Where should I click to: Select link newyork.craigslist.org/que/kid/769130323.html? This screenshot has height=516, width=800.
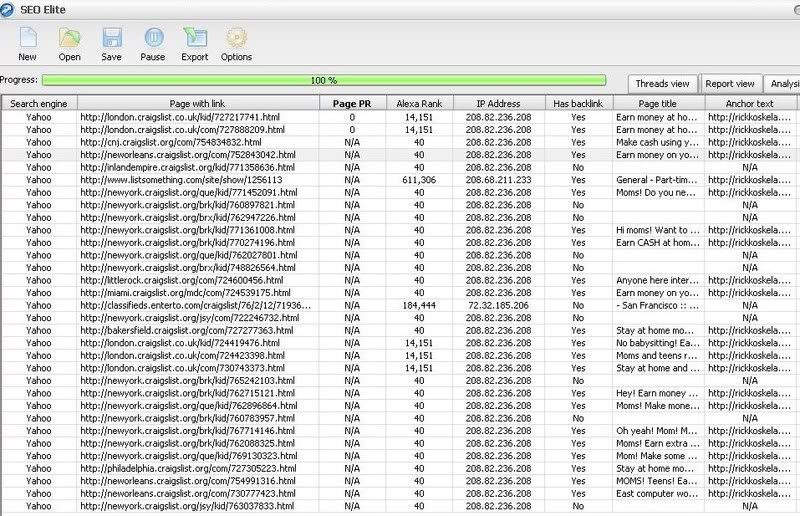pos(189,456)
